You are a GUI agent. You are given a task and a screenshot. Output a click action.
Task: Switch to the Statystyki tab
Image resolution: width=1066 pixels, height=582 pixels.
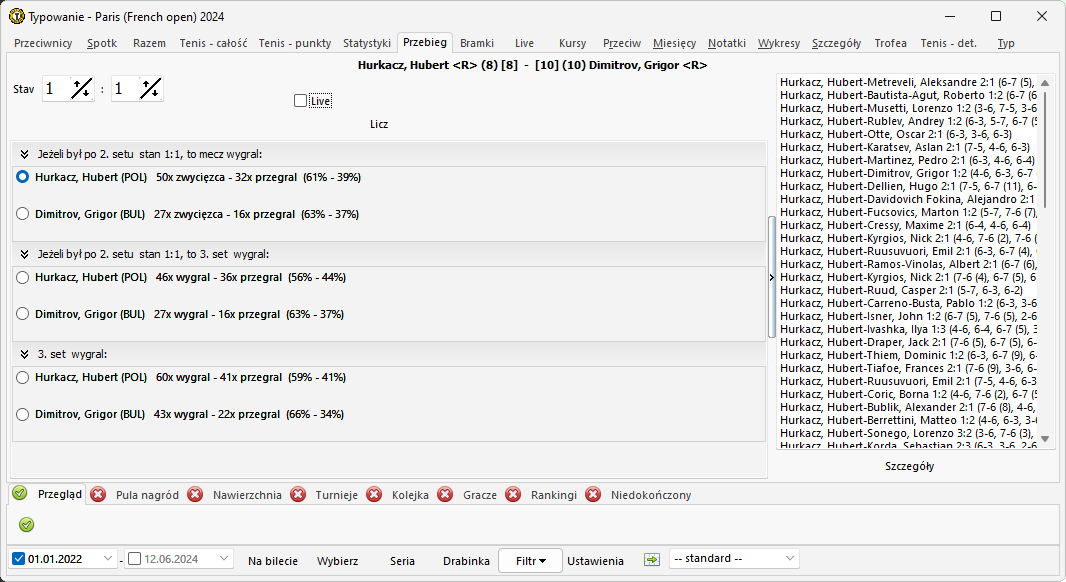tap(366, 43)
